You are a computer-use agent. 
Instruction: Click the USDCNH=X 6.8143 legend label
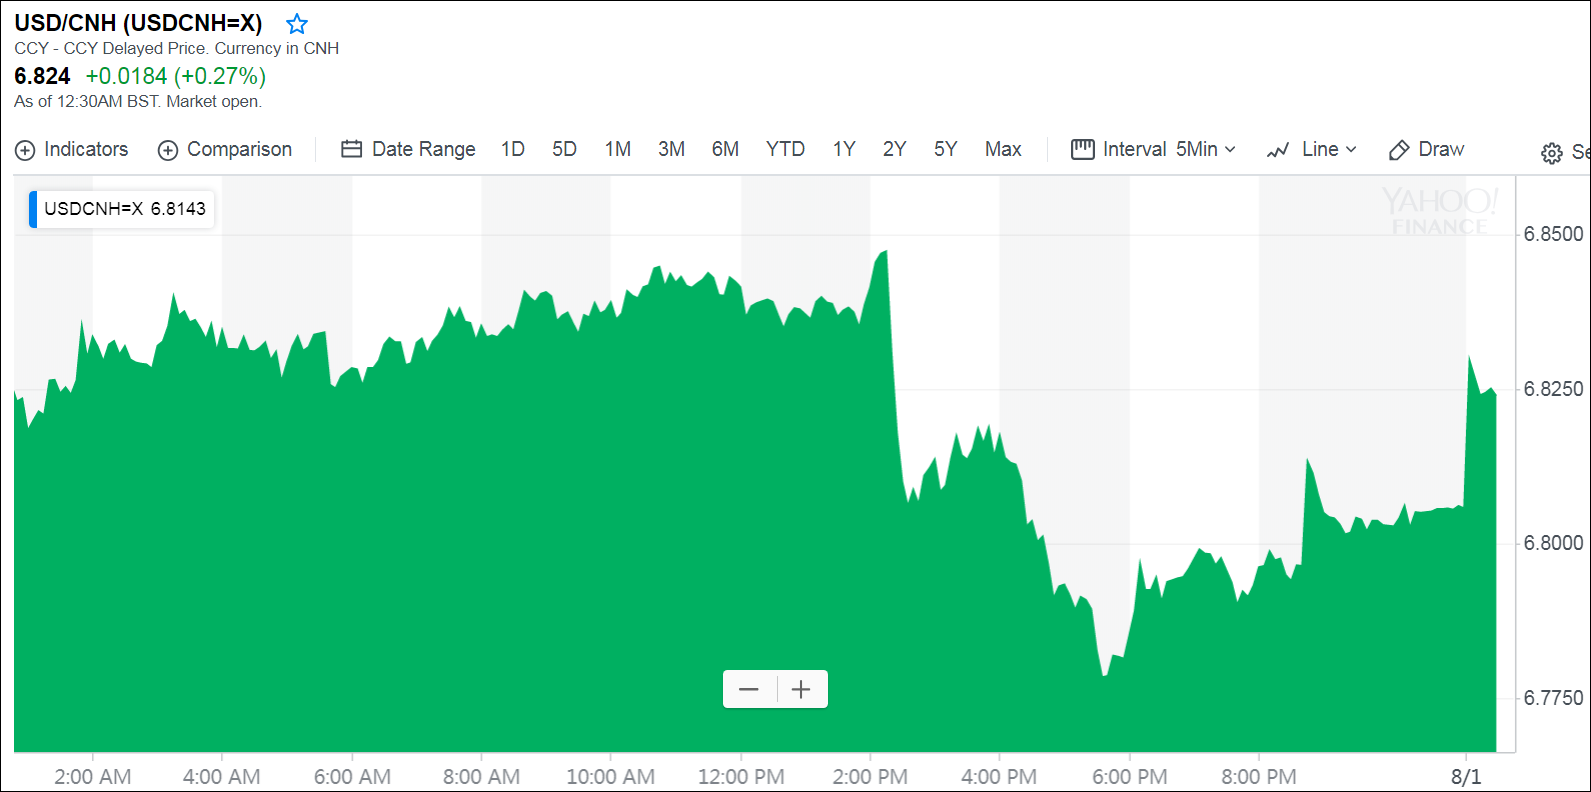coord(125,209)
